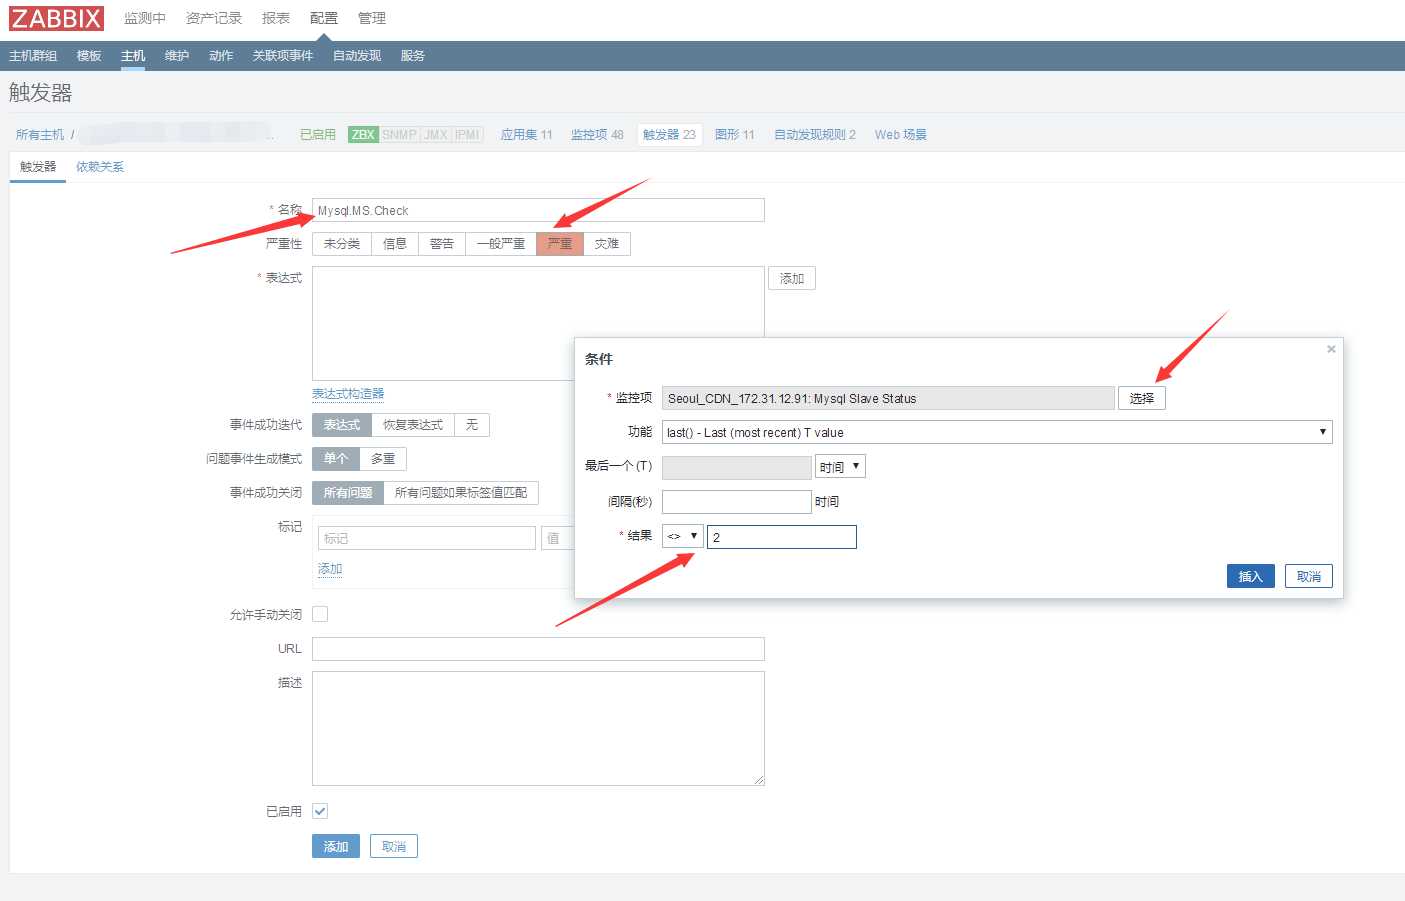Set severity to 信息

(x=395, y=244)
